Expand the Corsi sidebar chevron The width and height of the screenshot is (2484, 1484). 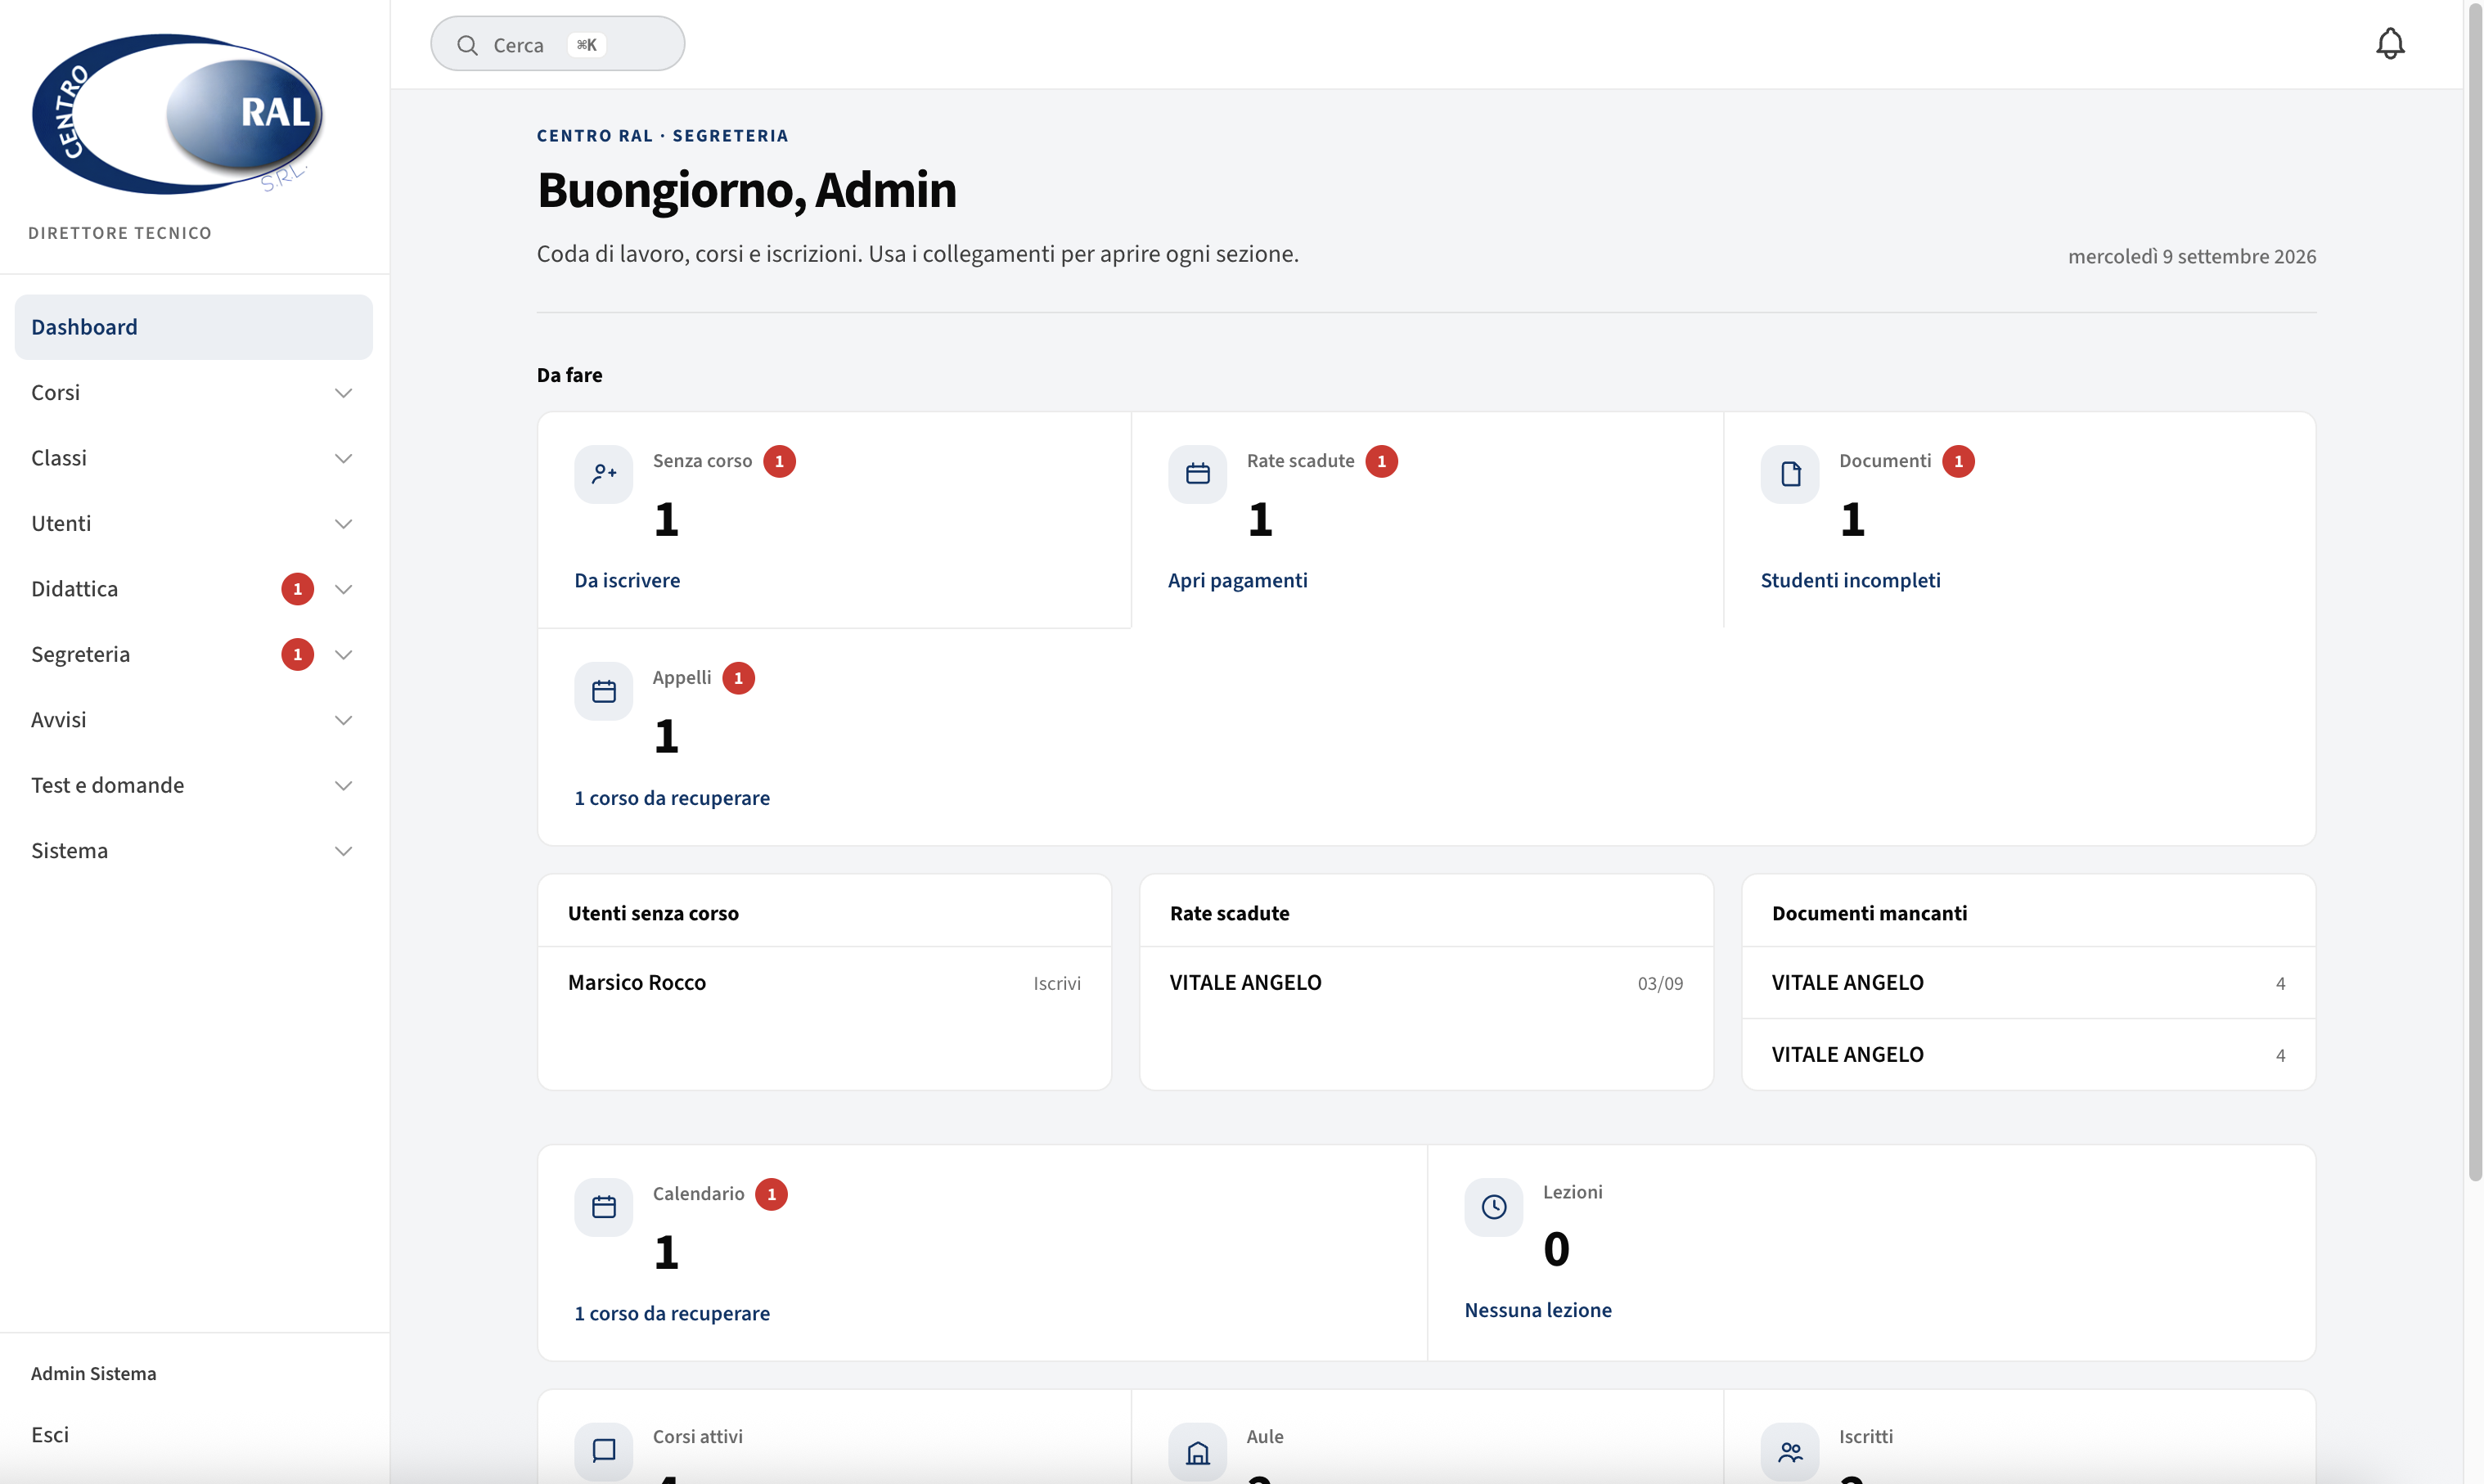343,393
